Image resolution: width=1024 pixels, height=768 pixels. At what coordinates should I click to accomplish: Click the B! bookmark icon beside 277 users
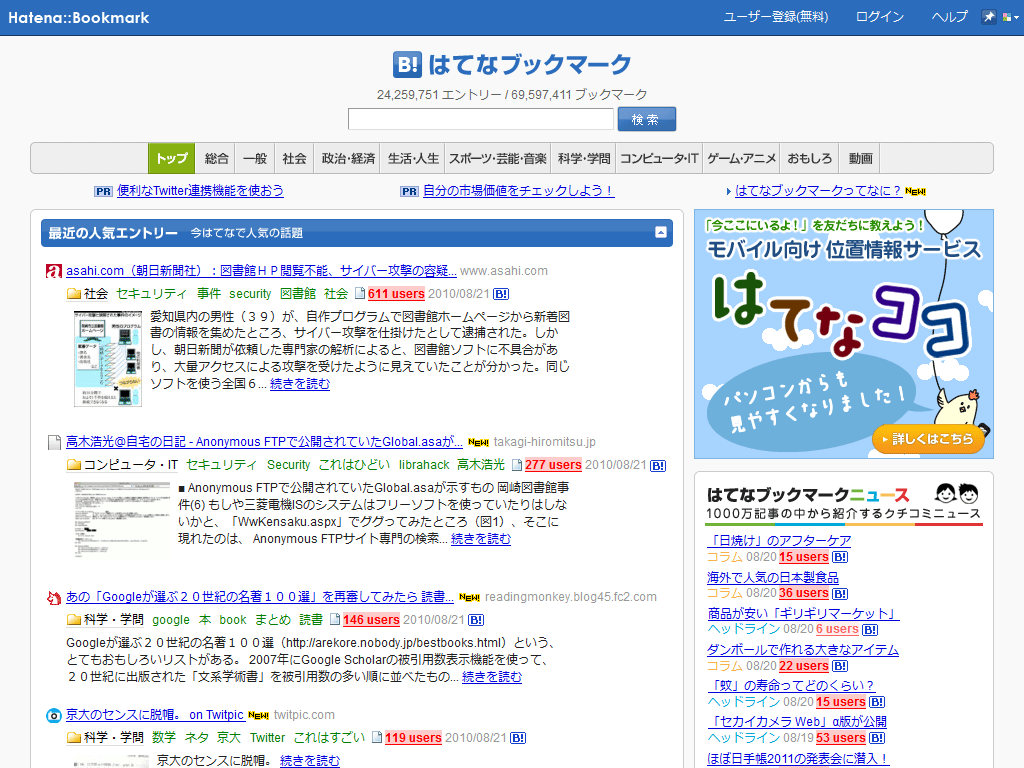click(x=658, y=465)
